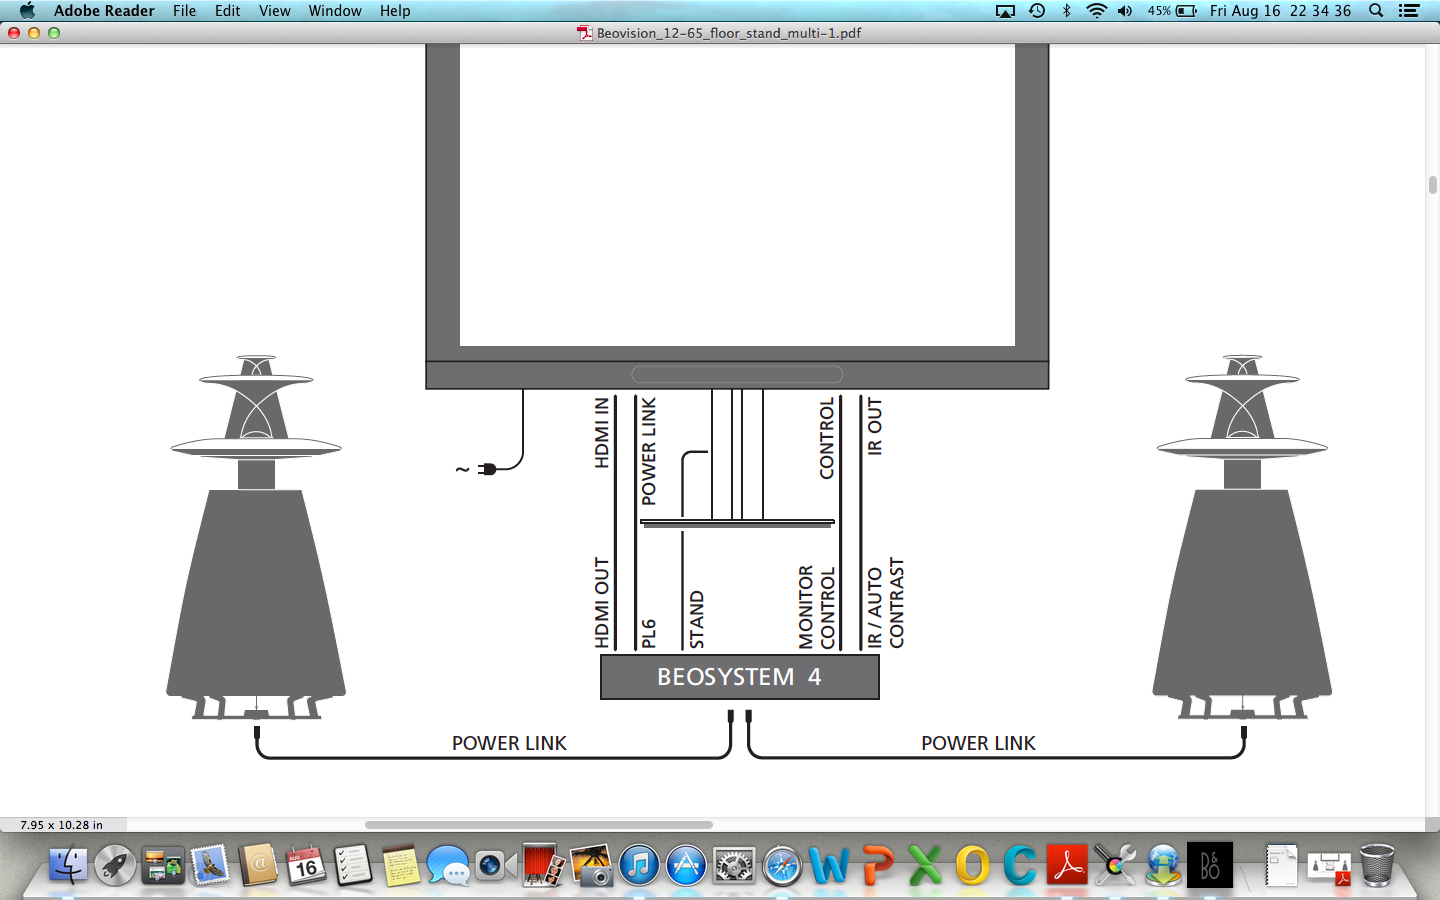Image resolution: width=1440 pixels, height=900 pixels.
Task: Open Calendar icon showing 16
Action: pyautogui.click(x=306, y=865)
